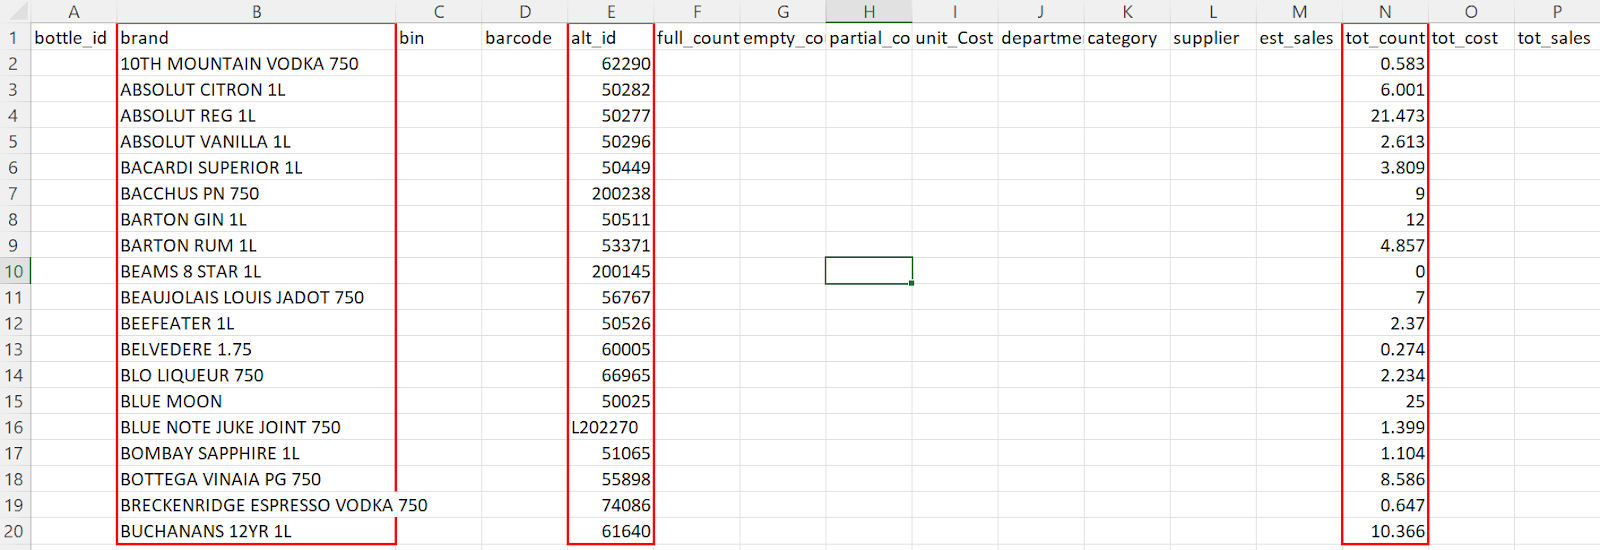
Task: Select cell 'BARTON GIN 1L'
Action: click(256, 219)
